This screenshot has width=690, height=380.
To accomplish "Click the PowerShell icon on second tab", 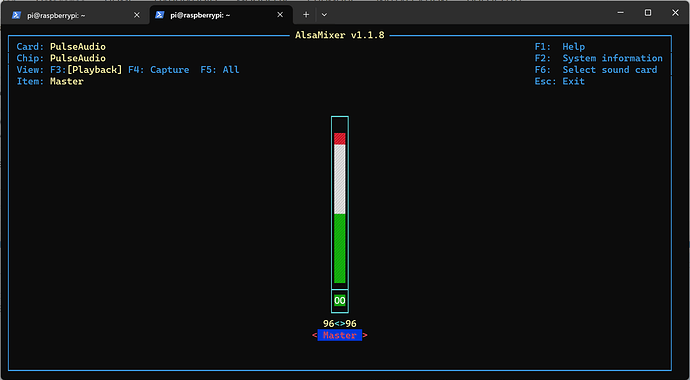I will pyautogui.click(x=160, y=15).
